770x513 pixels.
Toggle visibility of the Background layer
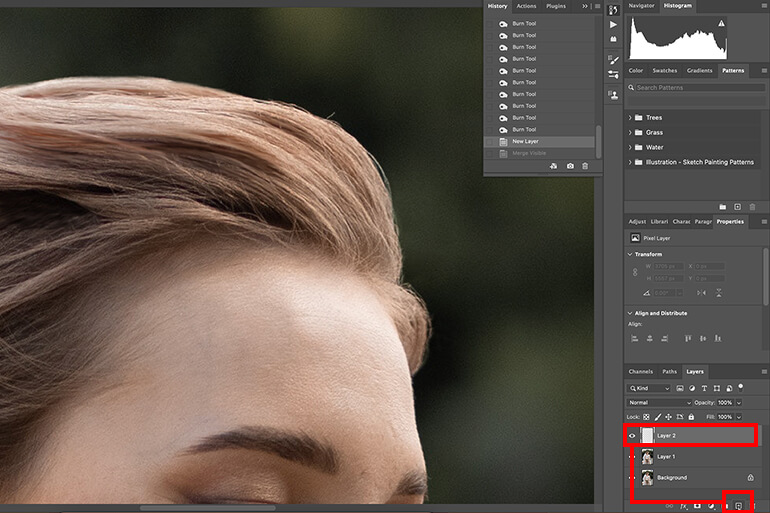pyautogui.click(x=632, y=478)
